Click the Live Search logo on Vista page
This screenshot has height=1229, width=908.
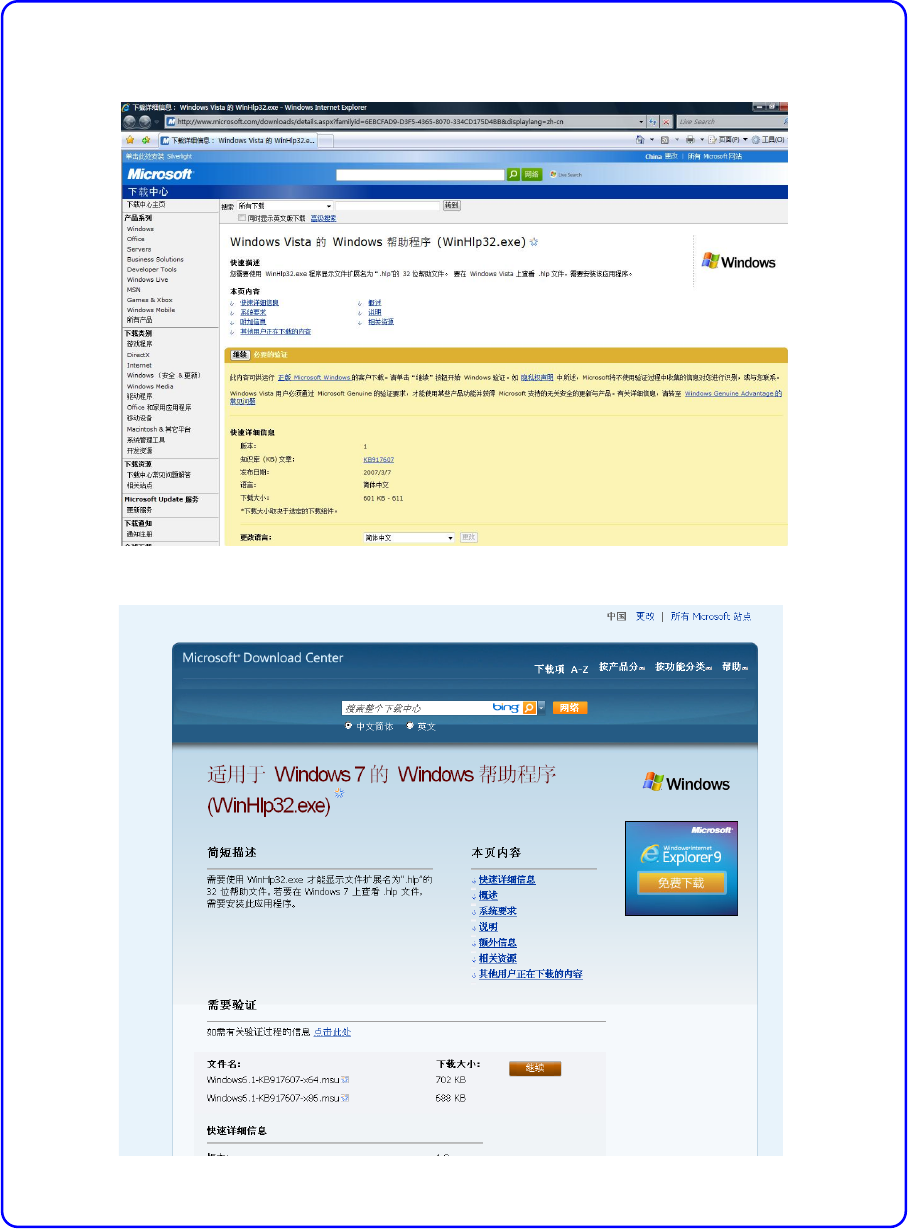click(x=566, y=175)
